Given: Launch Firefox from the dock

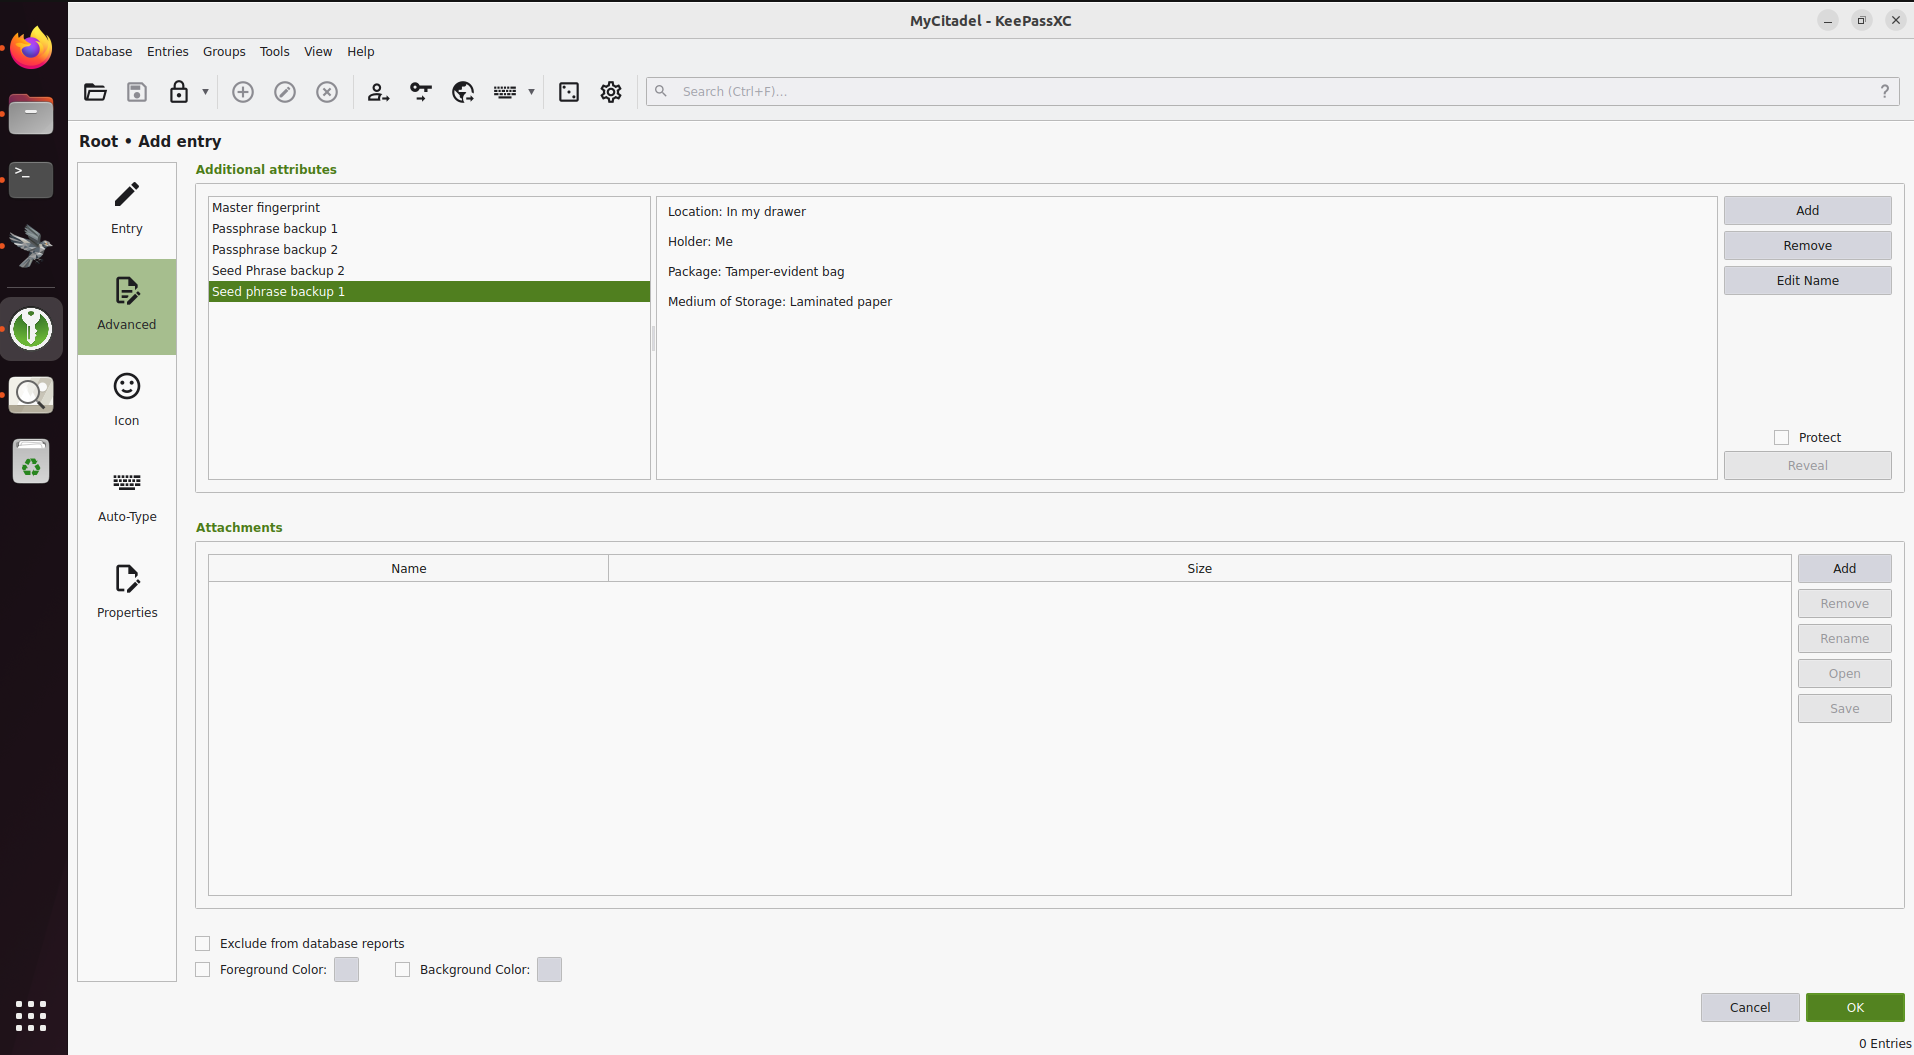Looking at the screenshot, I should click(x=31, y=49).
